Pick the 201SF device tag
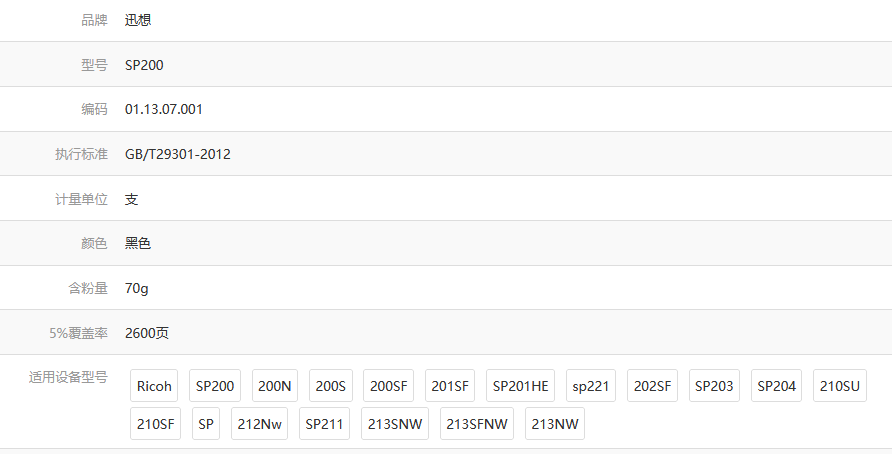Image resolution: width=892 pixels, height=454 pixels. pyautogui.click(x=450, y=386)
